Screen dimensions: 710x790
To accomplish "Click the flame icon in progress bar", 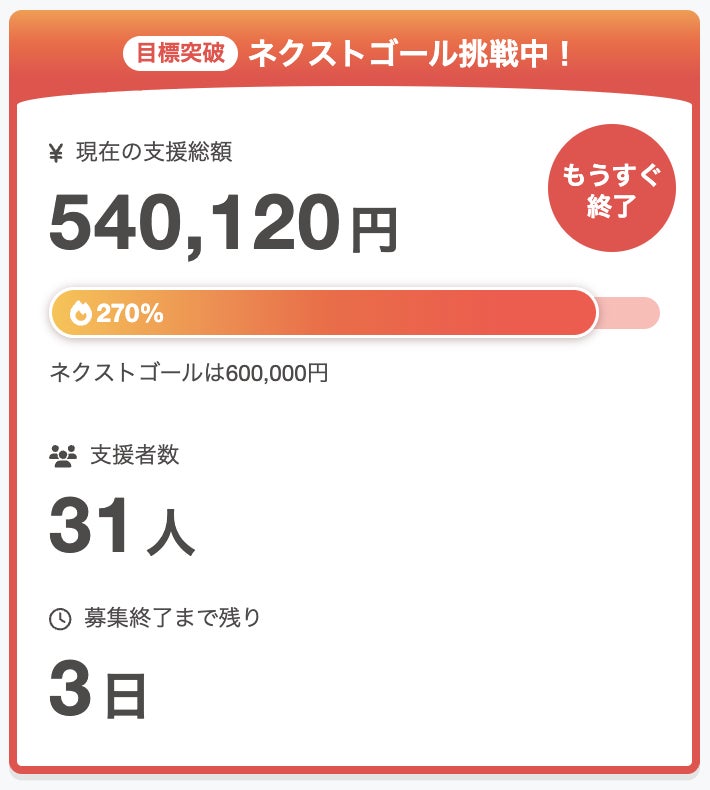I will (x=80, y=314).
